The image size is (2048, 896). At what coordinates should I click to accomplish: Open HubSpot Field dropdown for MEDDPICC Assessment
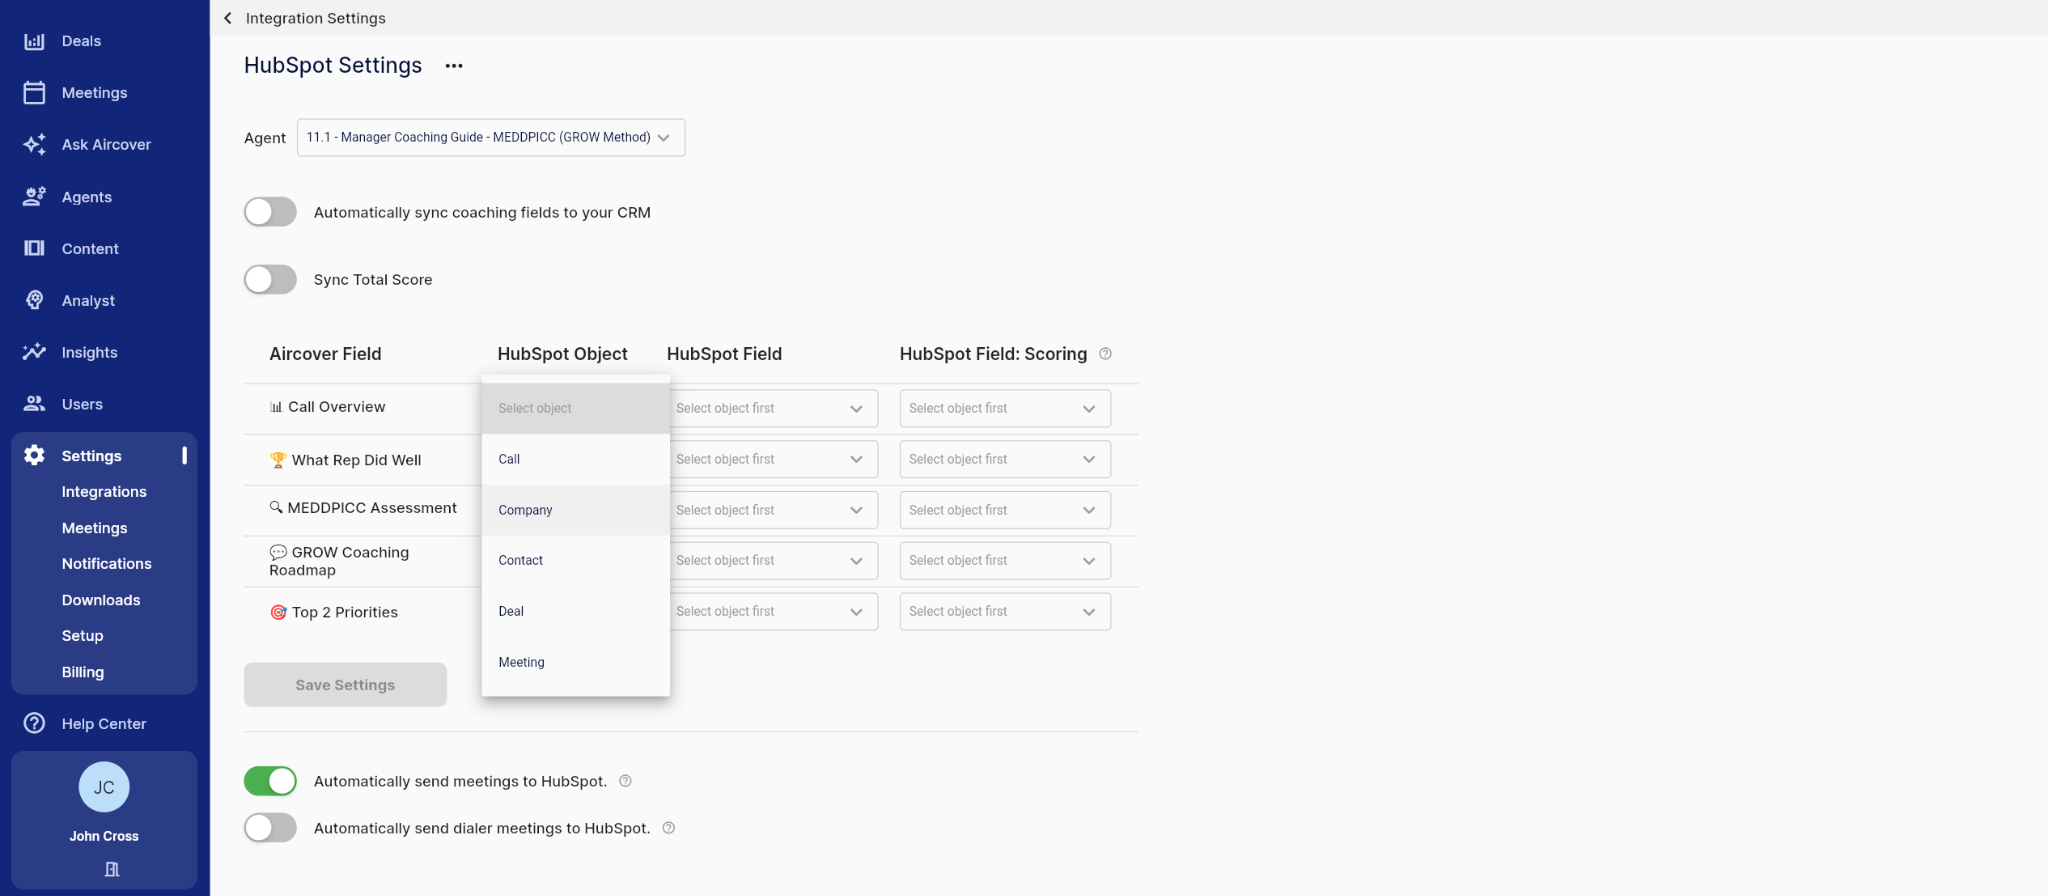click(x=773, y=510)
